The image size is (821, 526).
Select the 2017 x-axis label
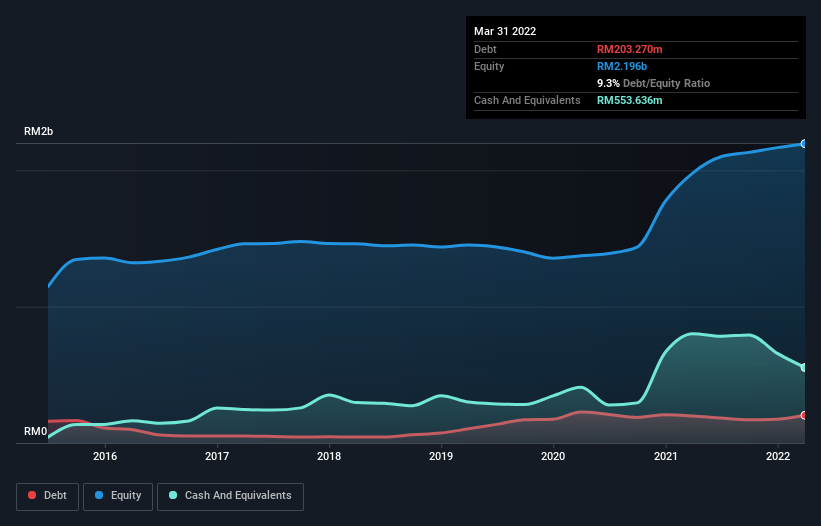(217, 456)
